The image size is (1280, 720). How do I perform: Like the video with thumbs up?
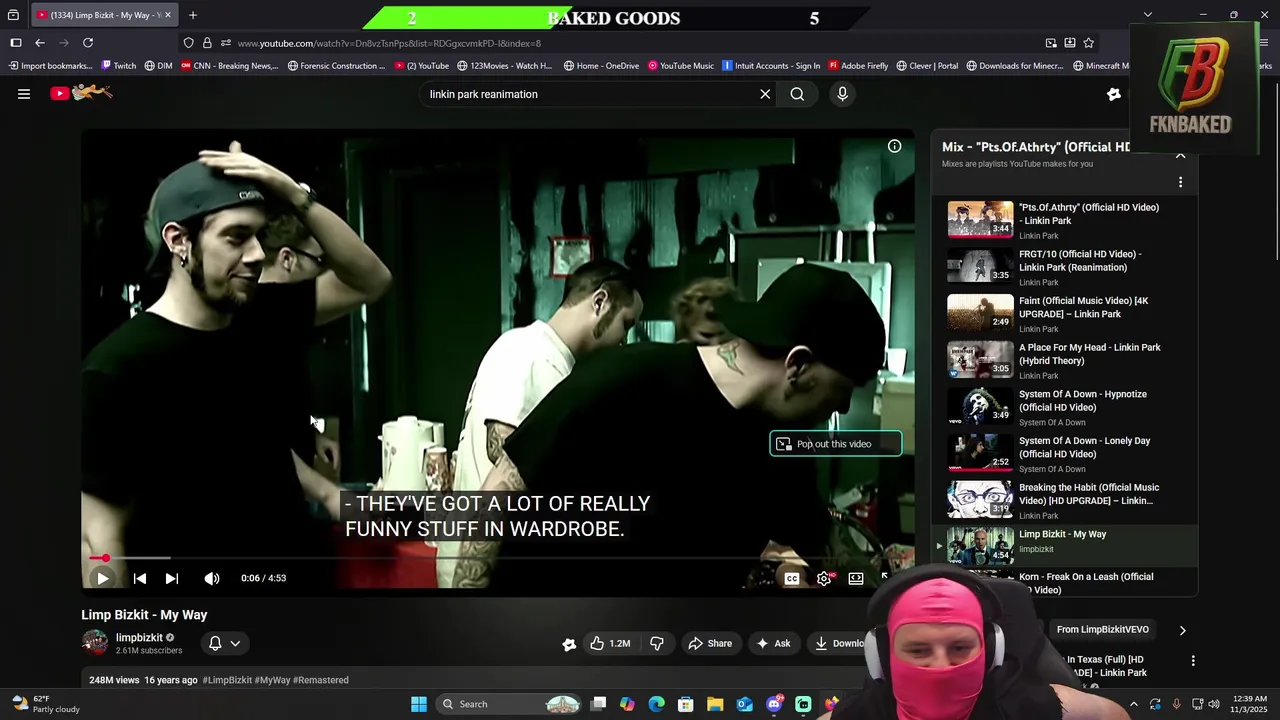[x=610, y=643]
